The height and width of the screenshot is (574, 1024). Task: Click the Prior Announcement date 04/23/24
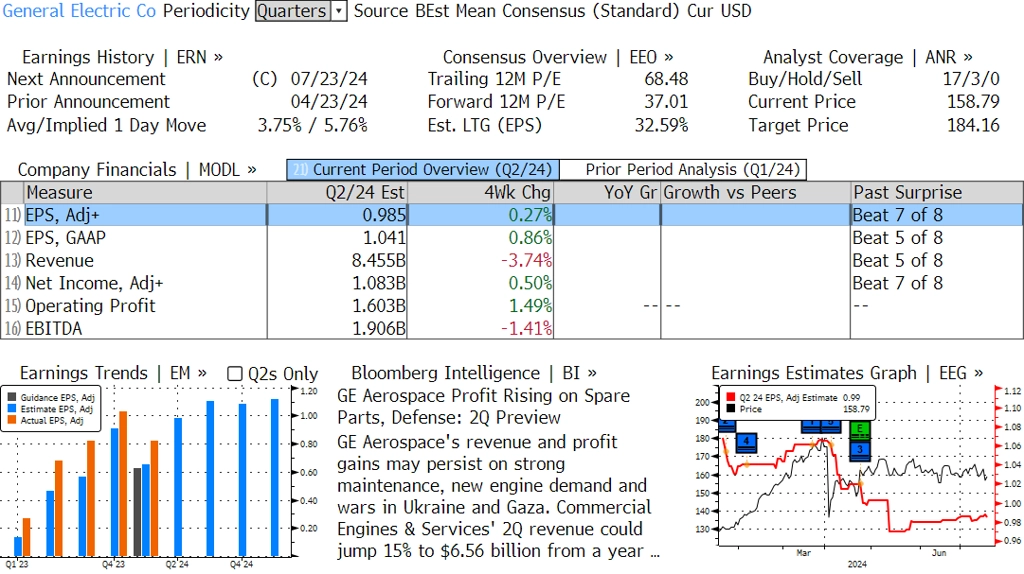pyautogui.click(x=329, y=102)
